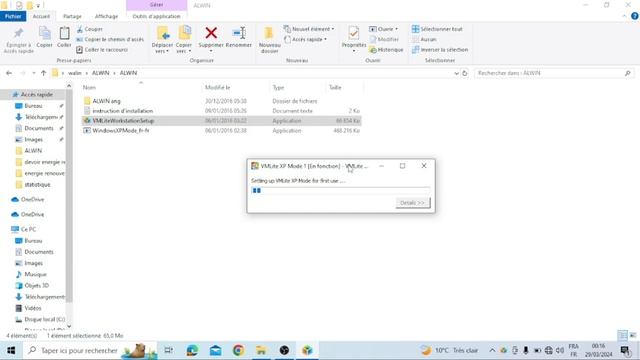Click the back navigation arrow
The width and height of the screenshot is (640, 360).
(x=9, y=73)
